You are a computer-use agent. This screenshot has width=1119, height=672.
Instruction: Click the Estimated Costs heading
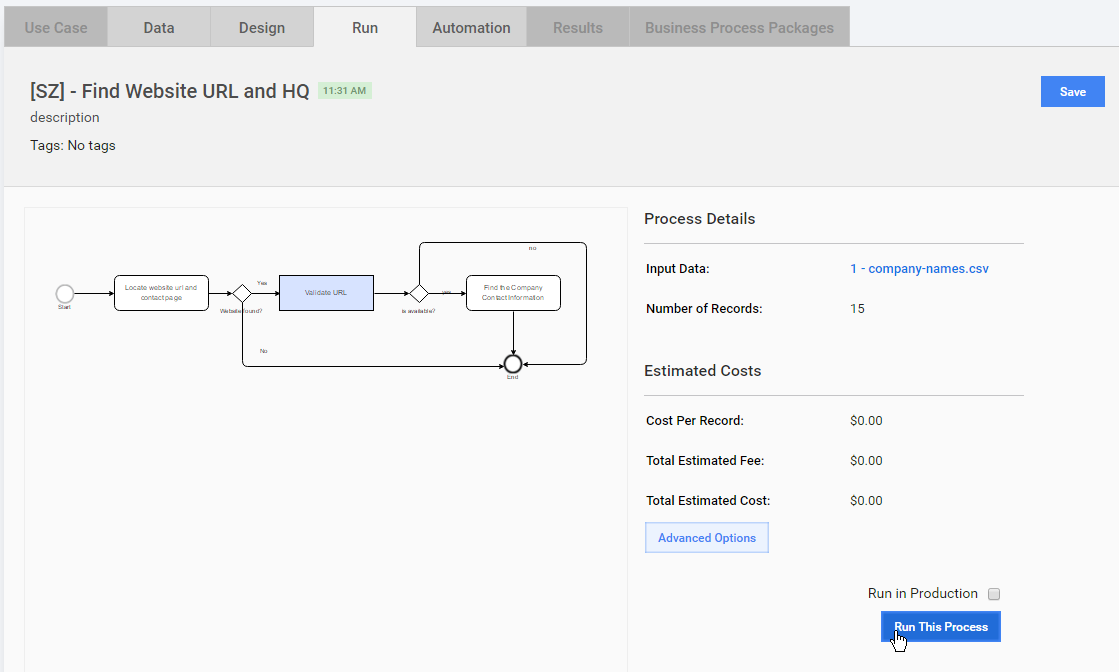point(702,371)
